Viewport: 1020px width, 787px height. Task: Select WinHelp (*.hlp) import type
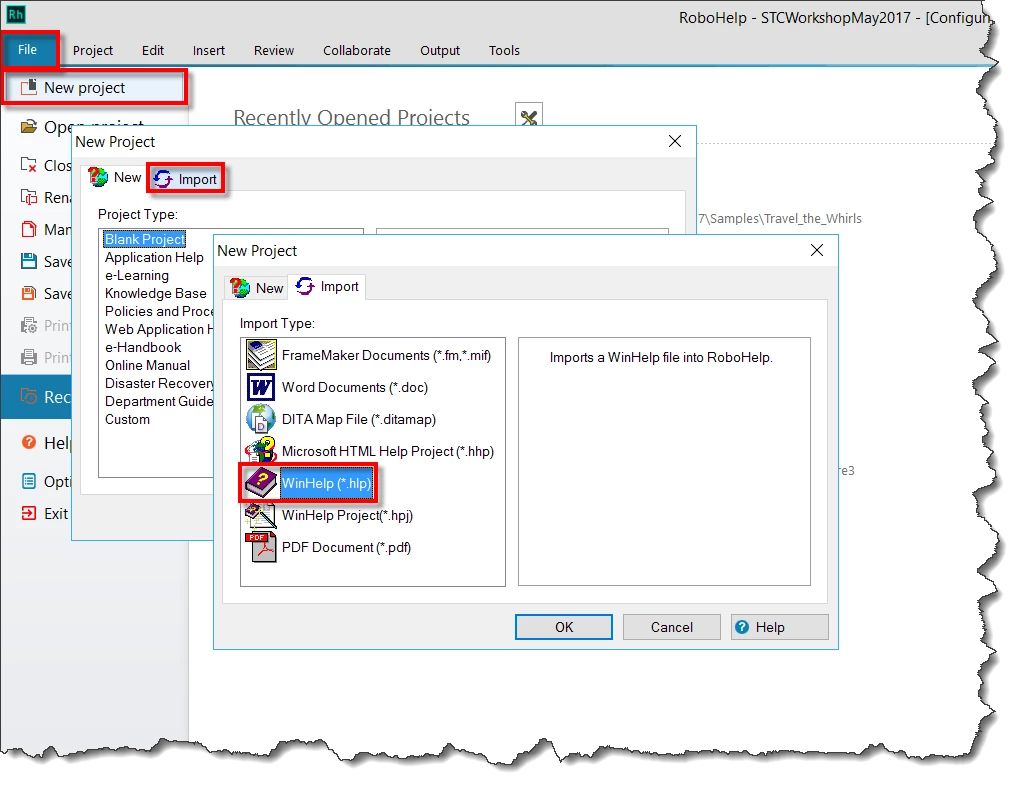tap(327, 483)
